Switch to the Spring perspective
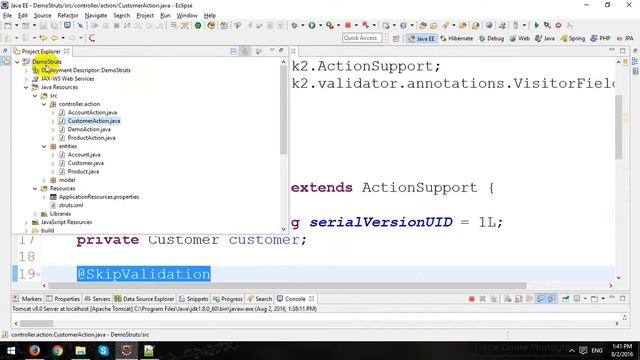This screenshot has height=360, width=640. tap(572, 38)
